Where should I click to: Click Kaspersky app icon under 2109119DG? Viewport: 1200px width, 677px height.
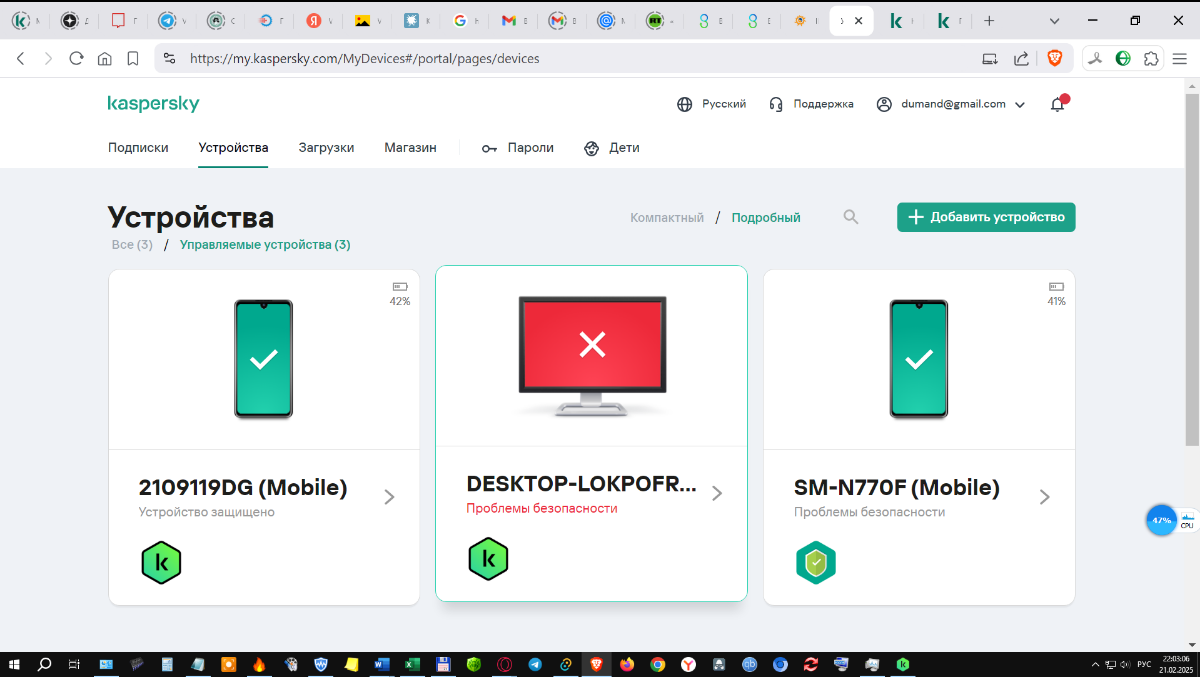click(161, 563)
